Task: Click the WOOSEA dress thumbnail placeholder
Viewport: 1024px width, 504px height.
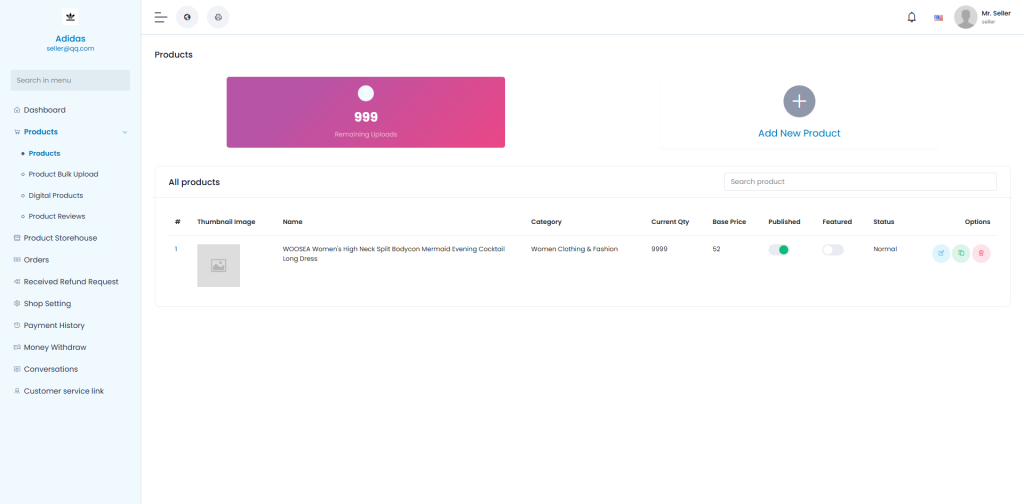Action: [218, 266]
